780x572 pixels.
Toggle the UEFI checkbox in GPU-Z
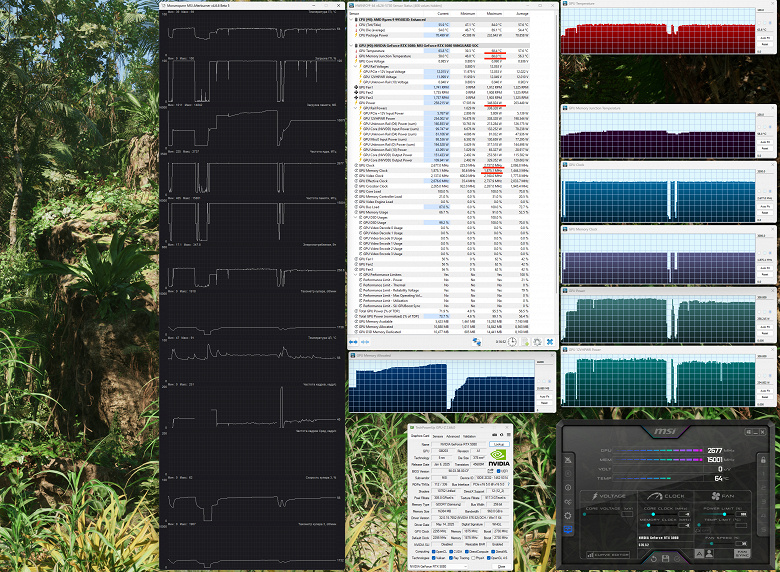coord(498,471)
